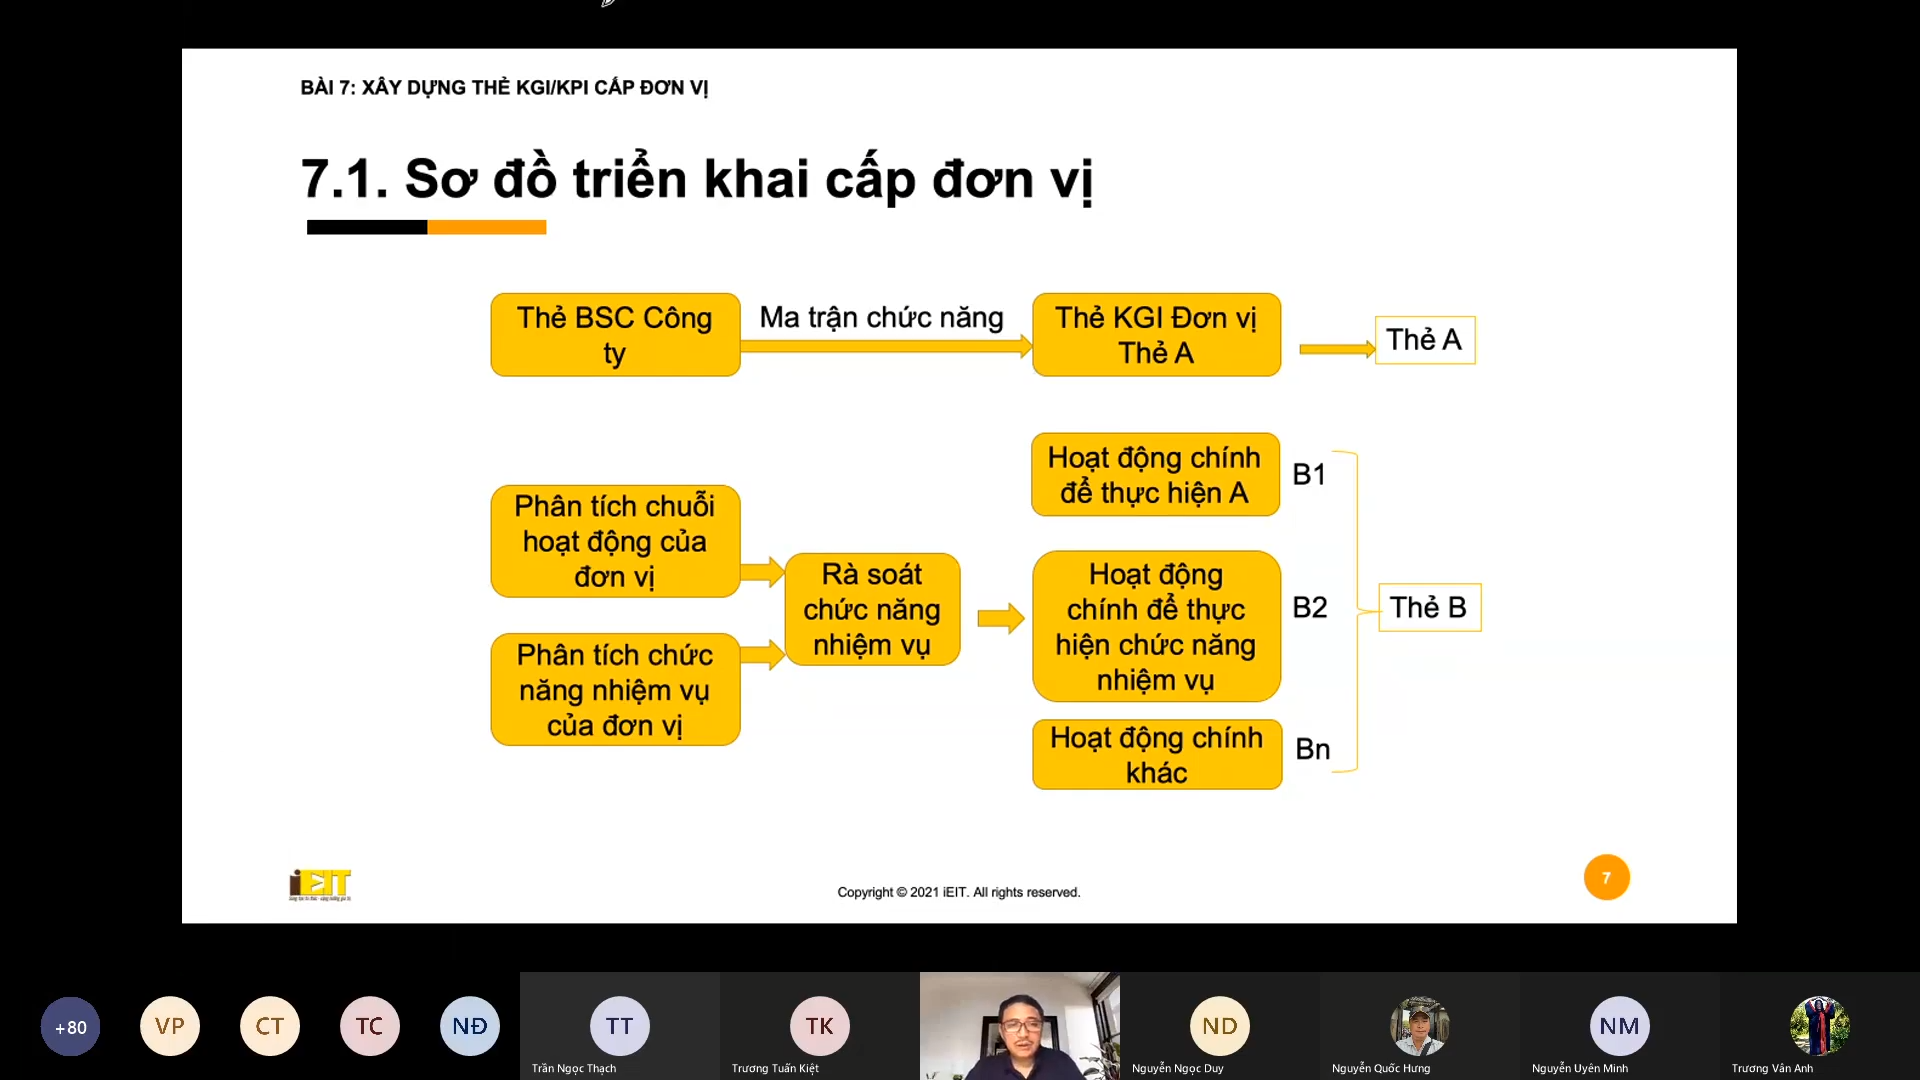The image size is (1920, 1080).
Task: Click the +80 participants overflow icon
Action: [x=70, y=1026]
